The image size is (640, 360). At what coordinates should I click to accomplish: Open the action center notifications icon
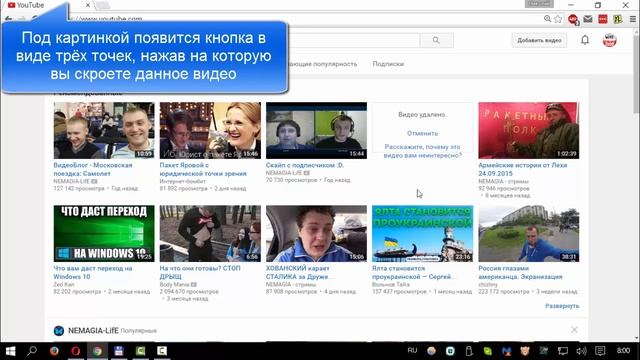click(x=600, y=351)
